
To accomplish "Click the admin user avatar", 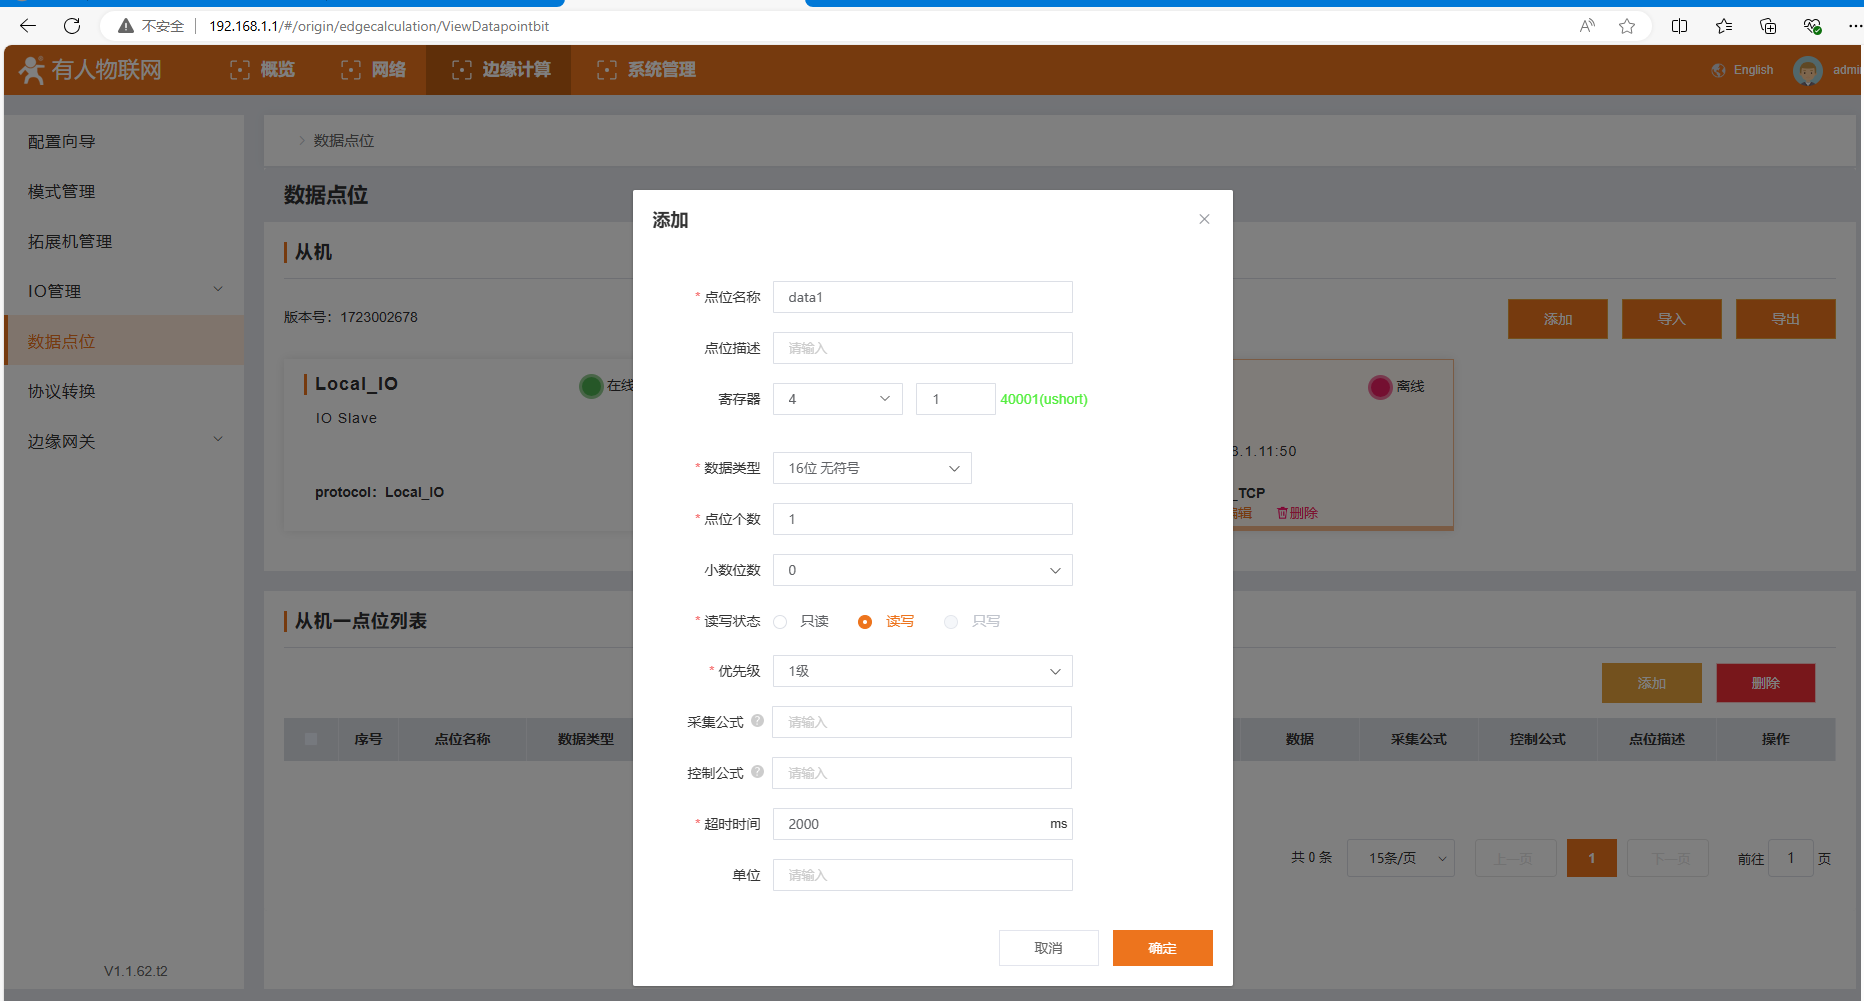I will point(1807,70).
